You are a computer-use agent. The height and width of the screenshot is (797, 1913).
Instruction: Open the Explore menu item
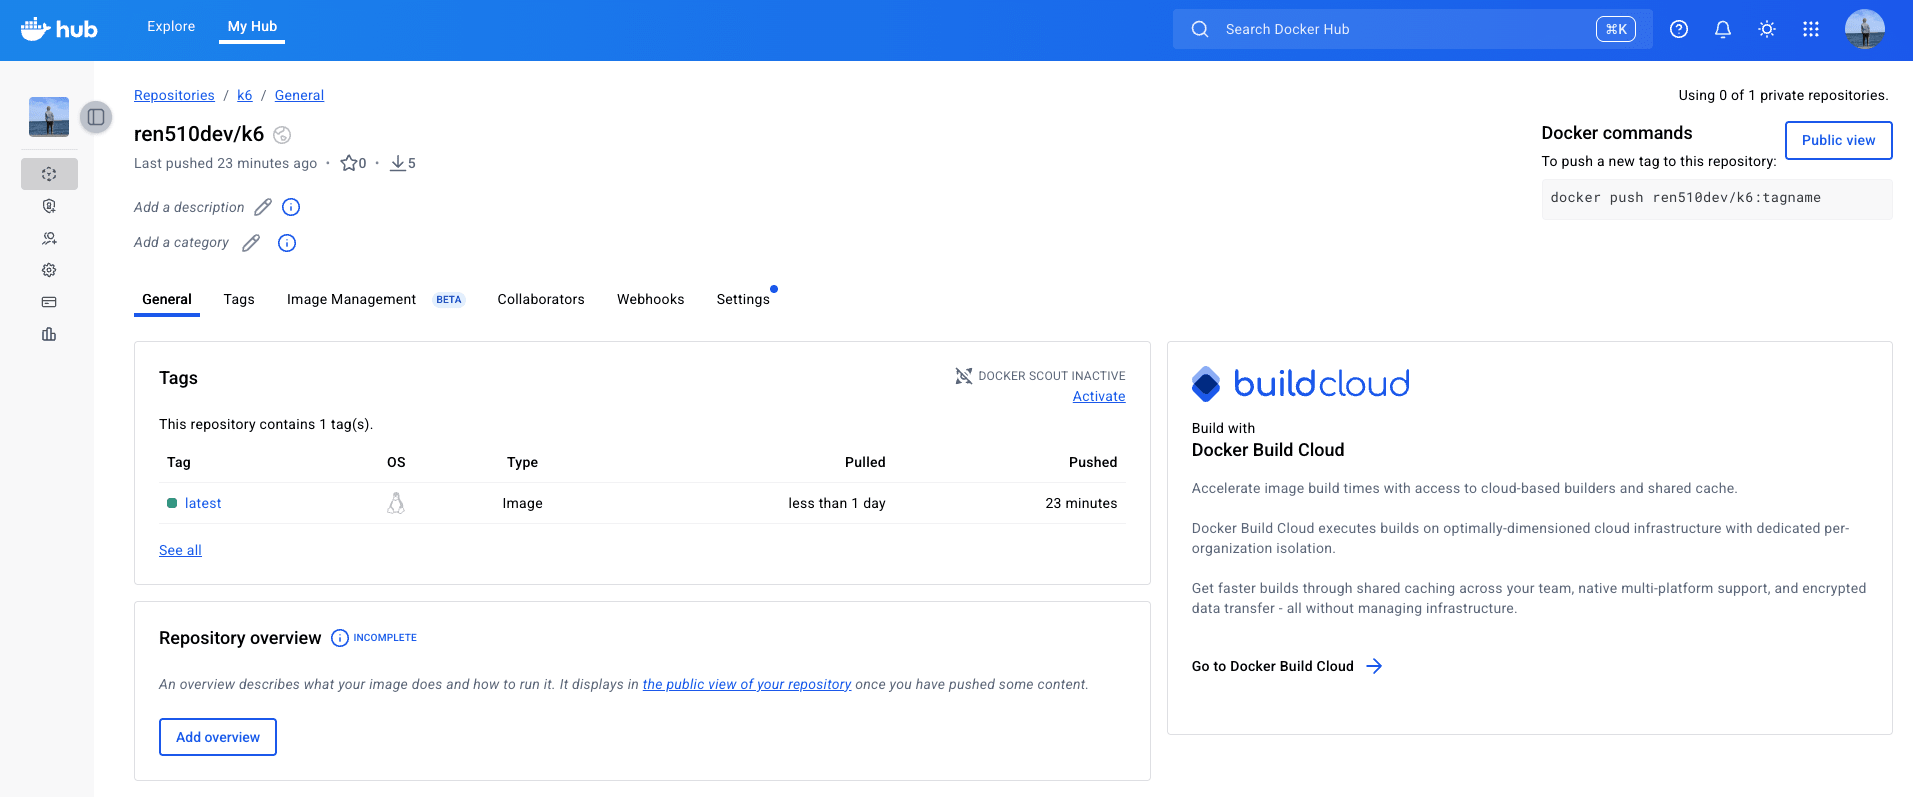click(x=171, y=27)
